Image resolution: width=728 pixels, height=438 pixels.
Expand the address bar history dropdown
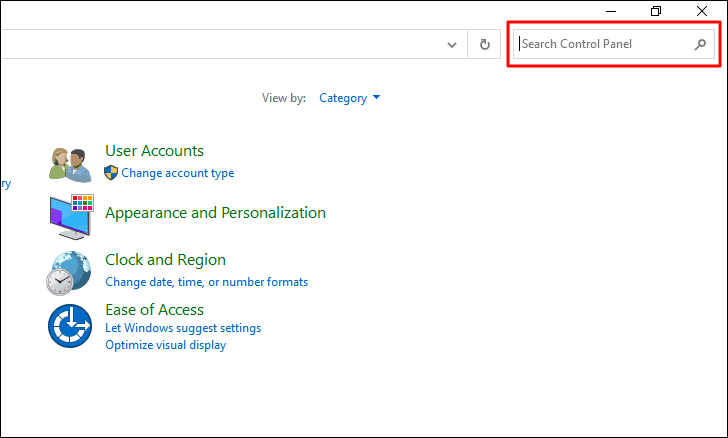click(453, 44)
